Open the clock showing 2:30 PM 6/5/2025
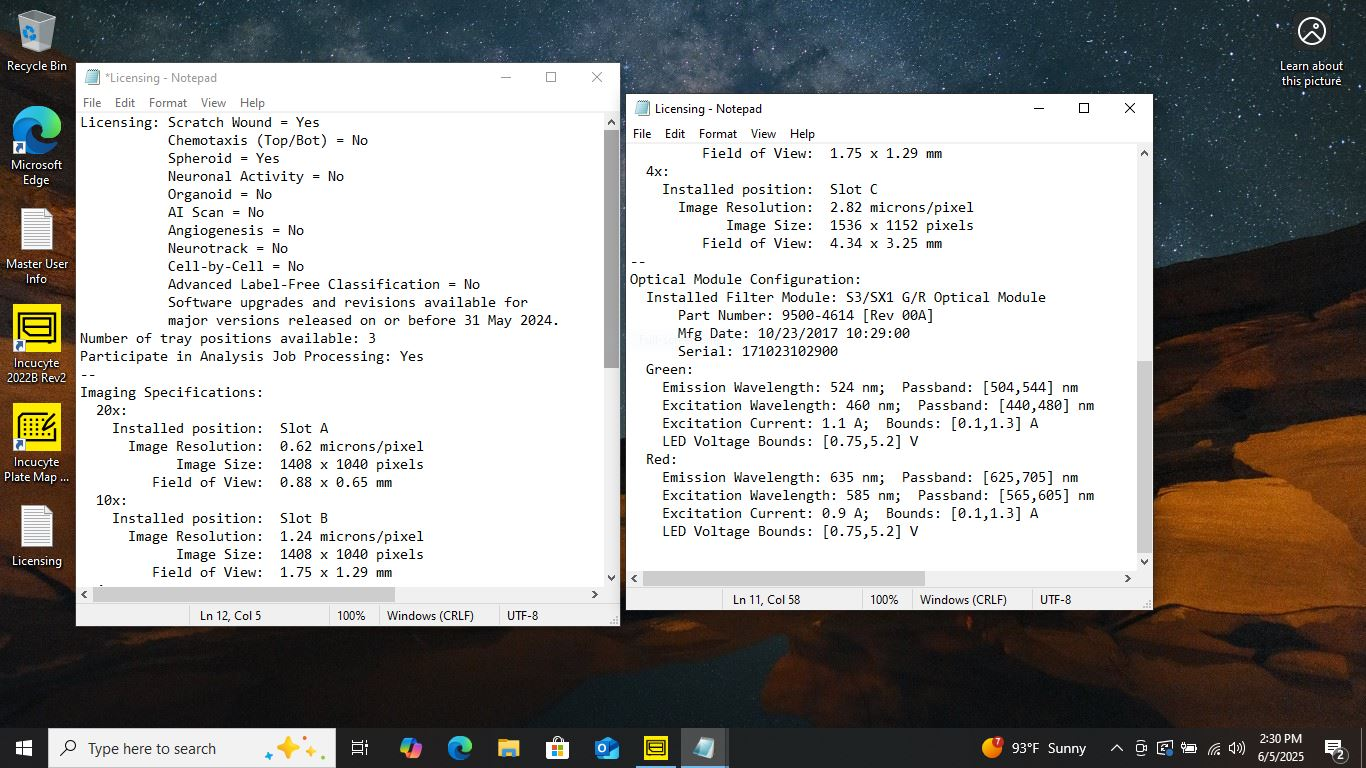The height and width of the screenshot is (768, 1366). [1280, 748]
